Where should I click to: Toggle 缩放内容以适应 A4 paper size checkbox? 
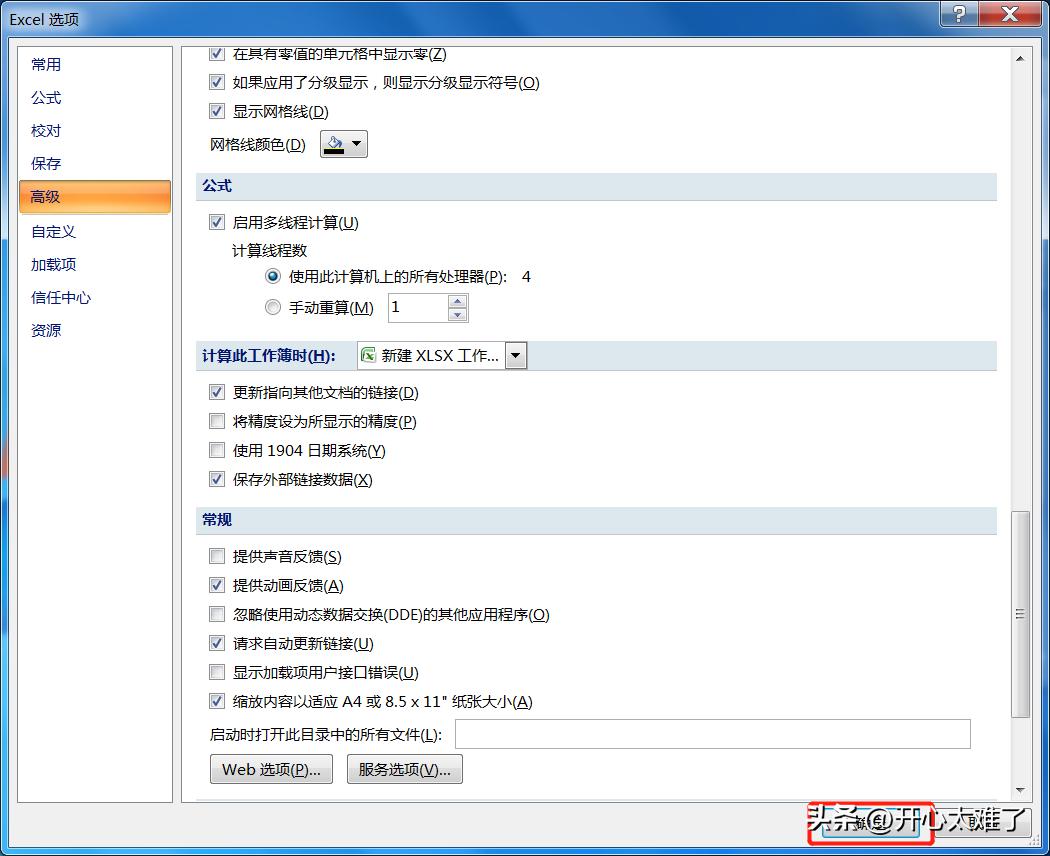(216, 701)
